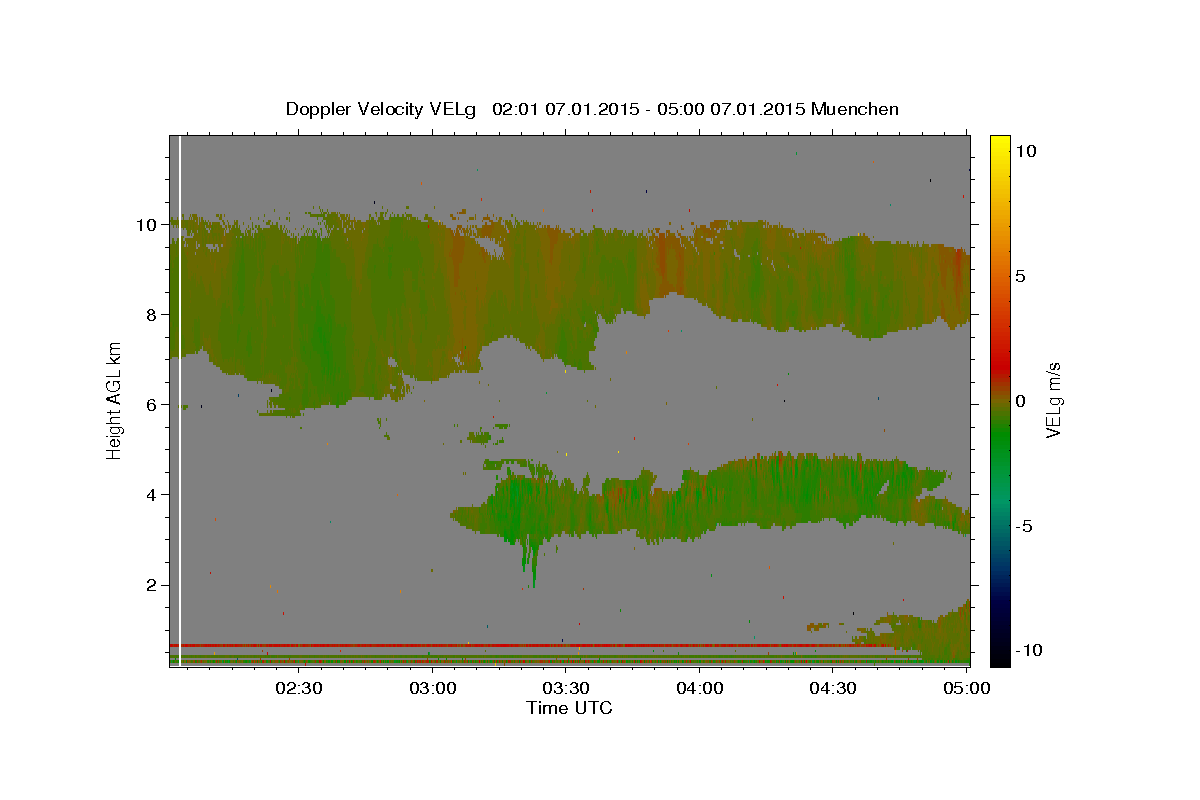Click the 04:00 time tick label

click(x=699, y=688)
